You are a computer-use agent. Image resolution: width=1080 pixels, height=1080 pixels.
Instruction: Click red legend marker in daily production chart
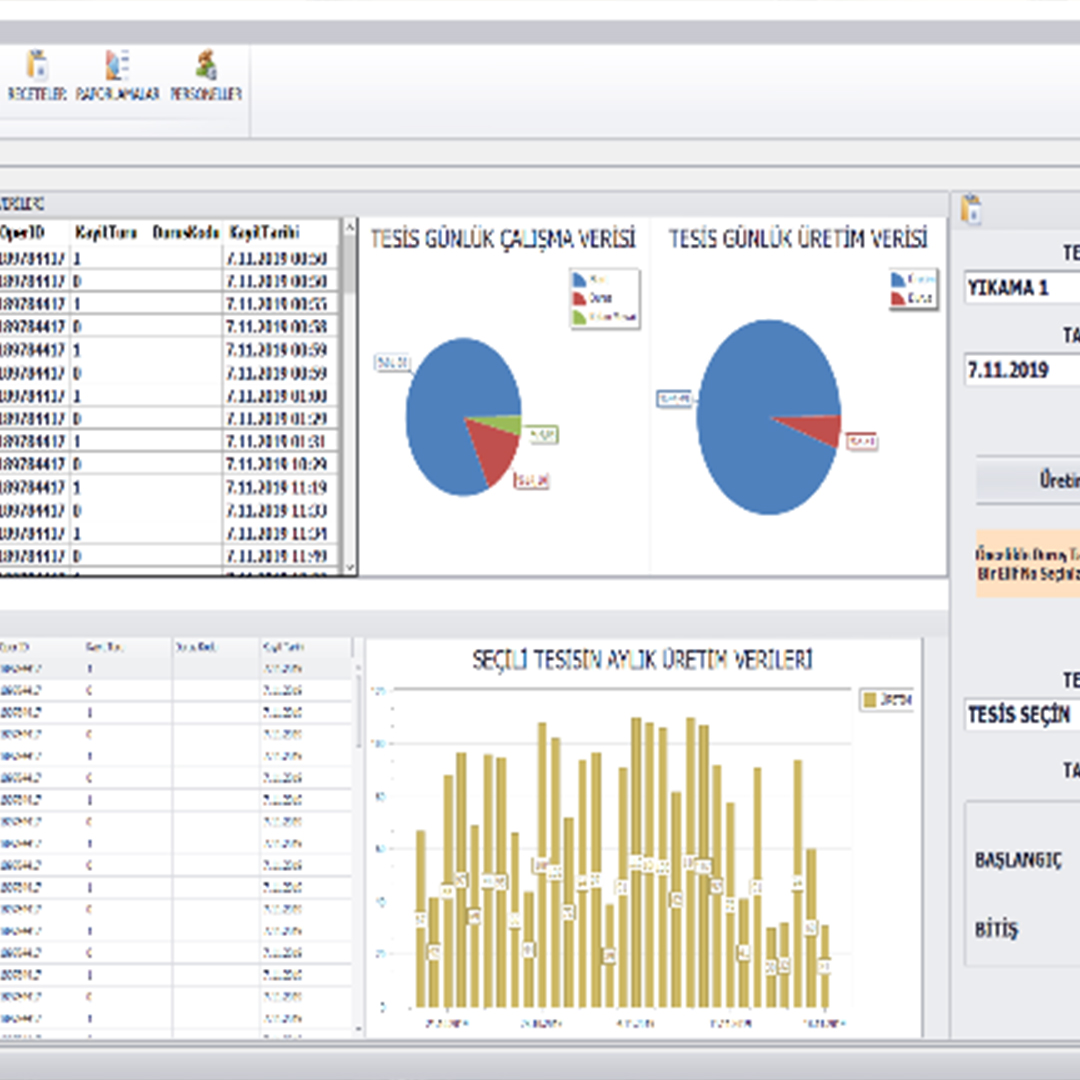tap(899, 298)
